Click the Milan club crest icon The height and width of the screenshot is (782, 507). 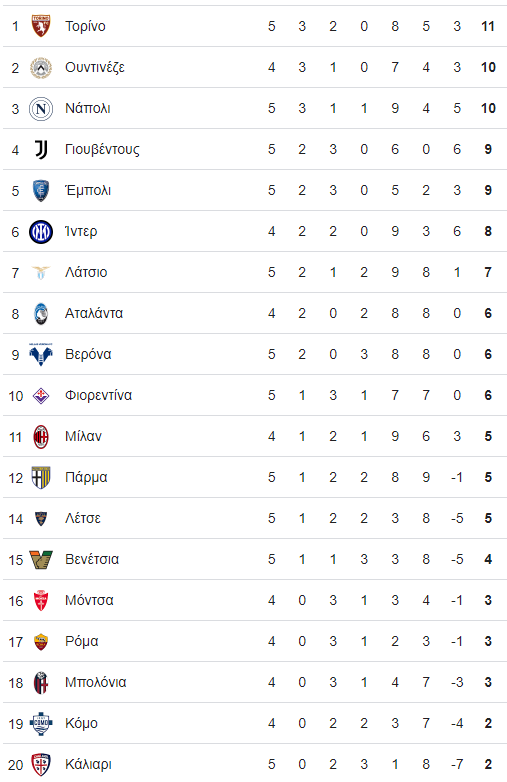41,436
